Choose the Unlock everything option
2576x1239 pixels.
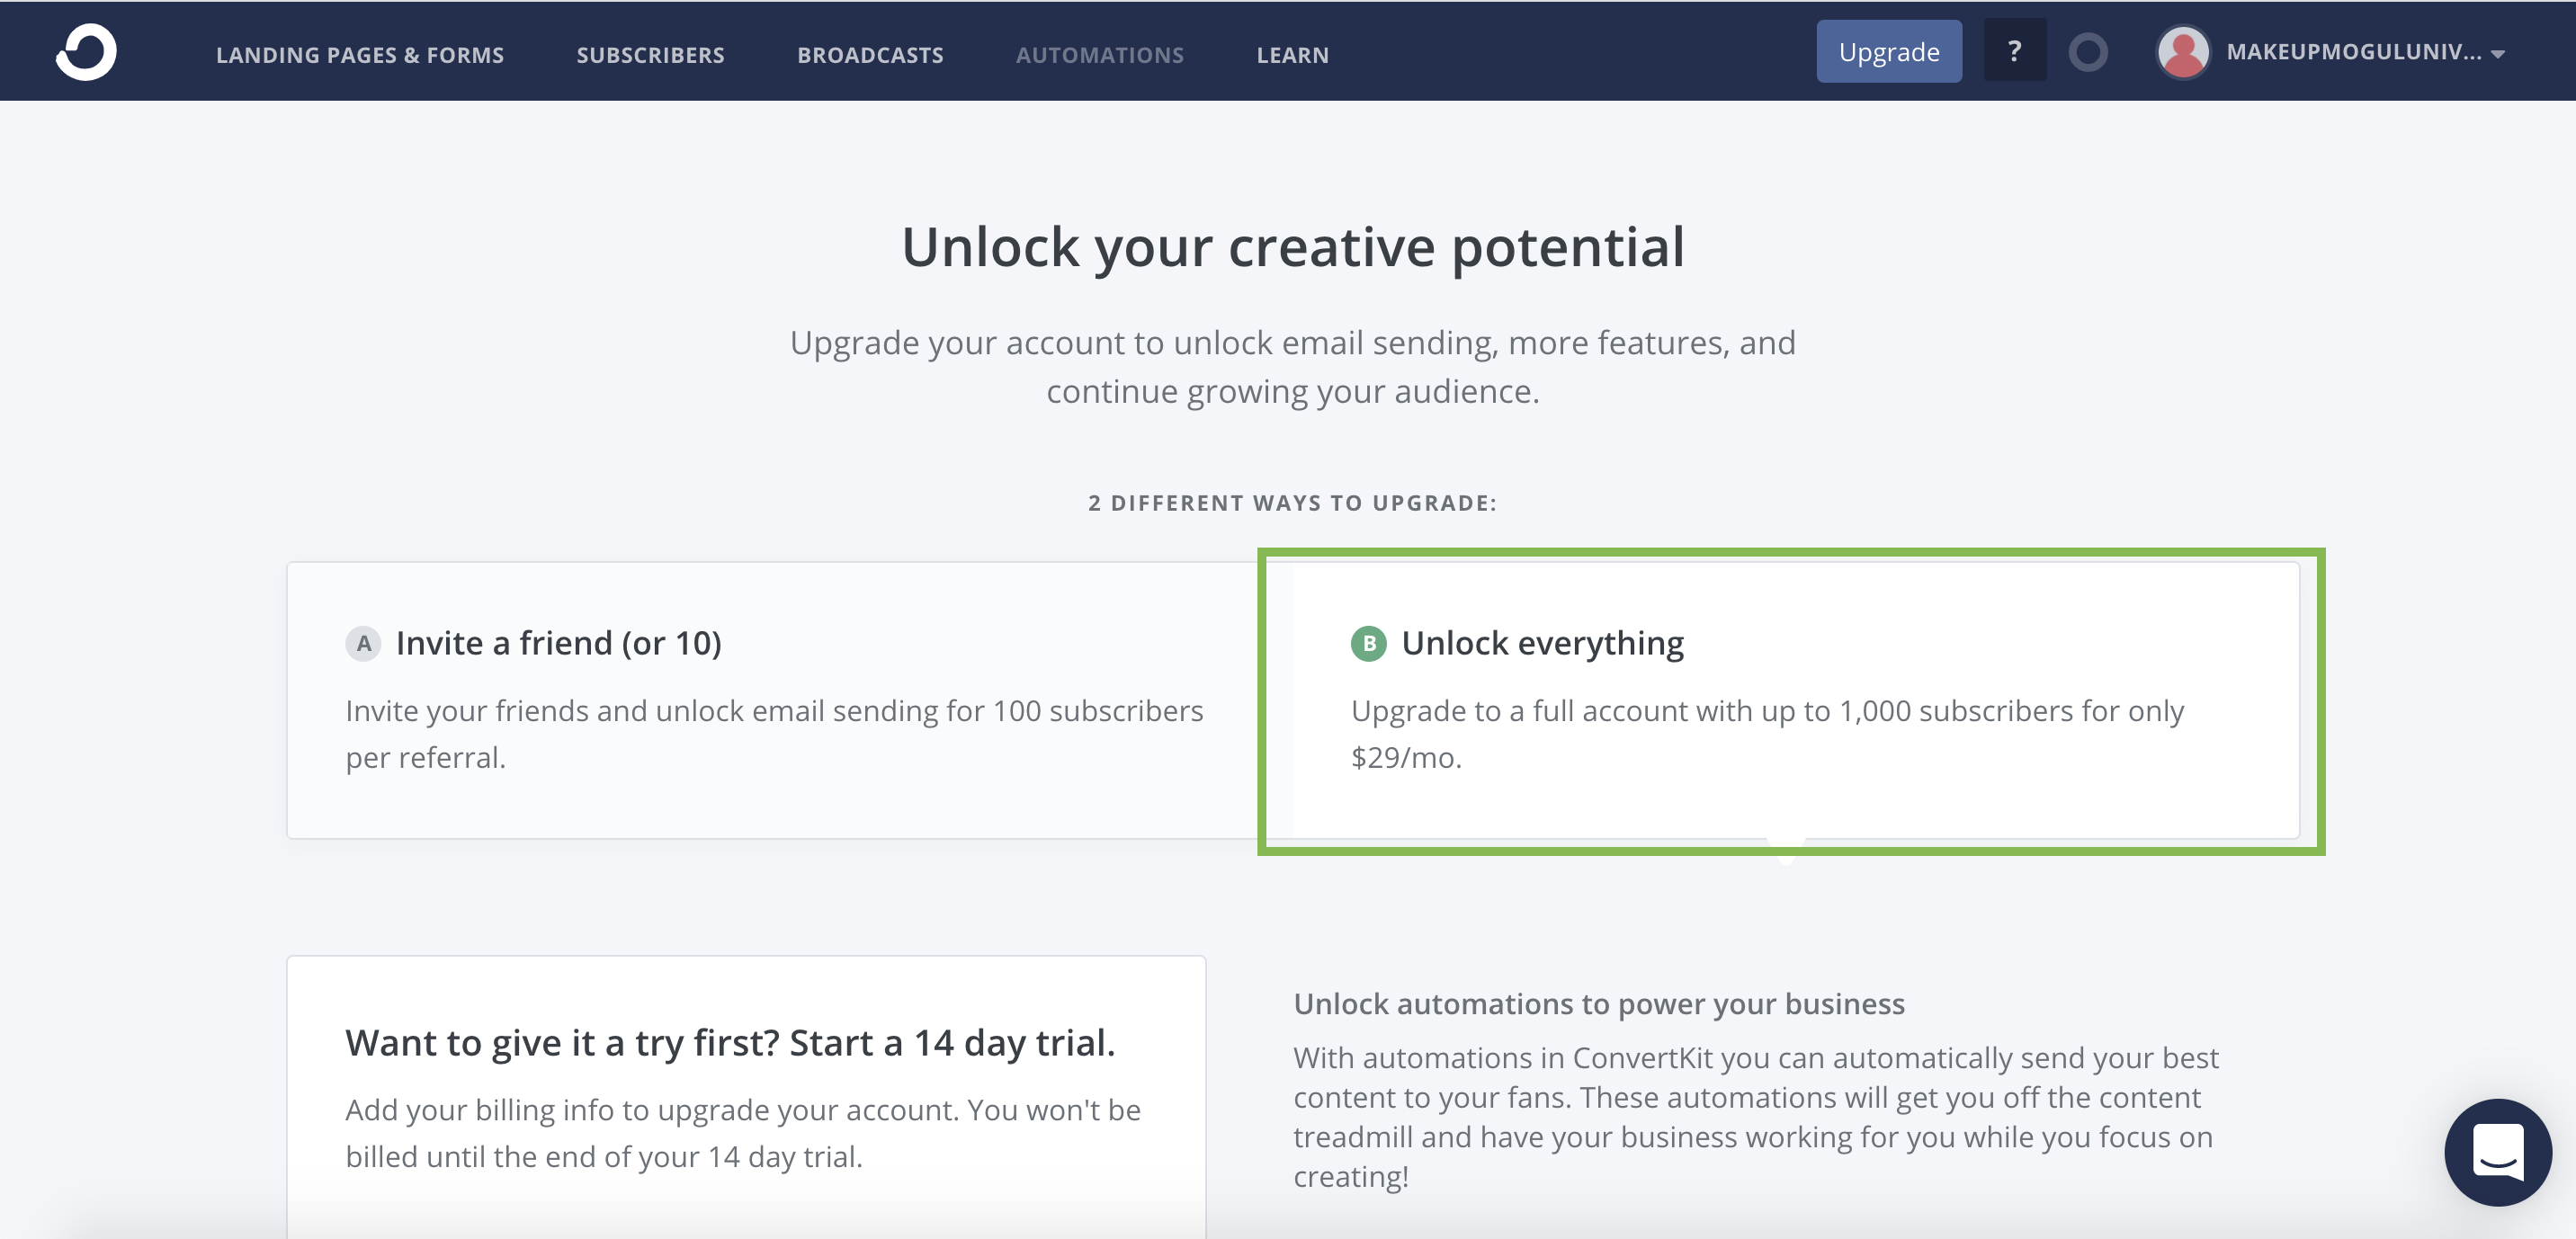click(1542, 643)
